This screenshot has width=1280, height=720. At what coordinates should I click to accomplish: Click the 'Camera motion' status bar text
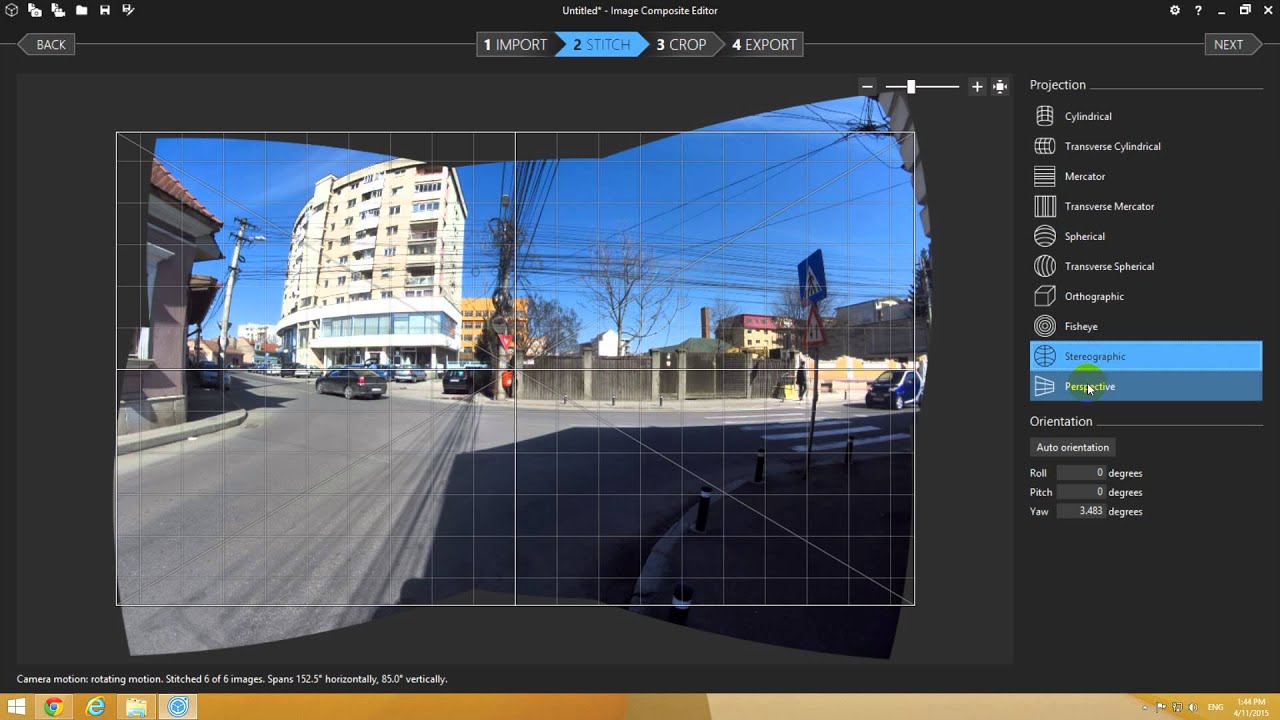tap(232, 679)
